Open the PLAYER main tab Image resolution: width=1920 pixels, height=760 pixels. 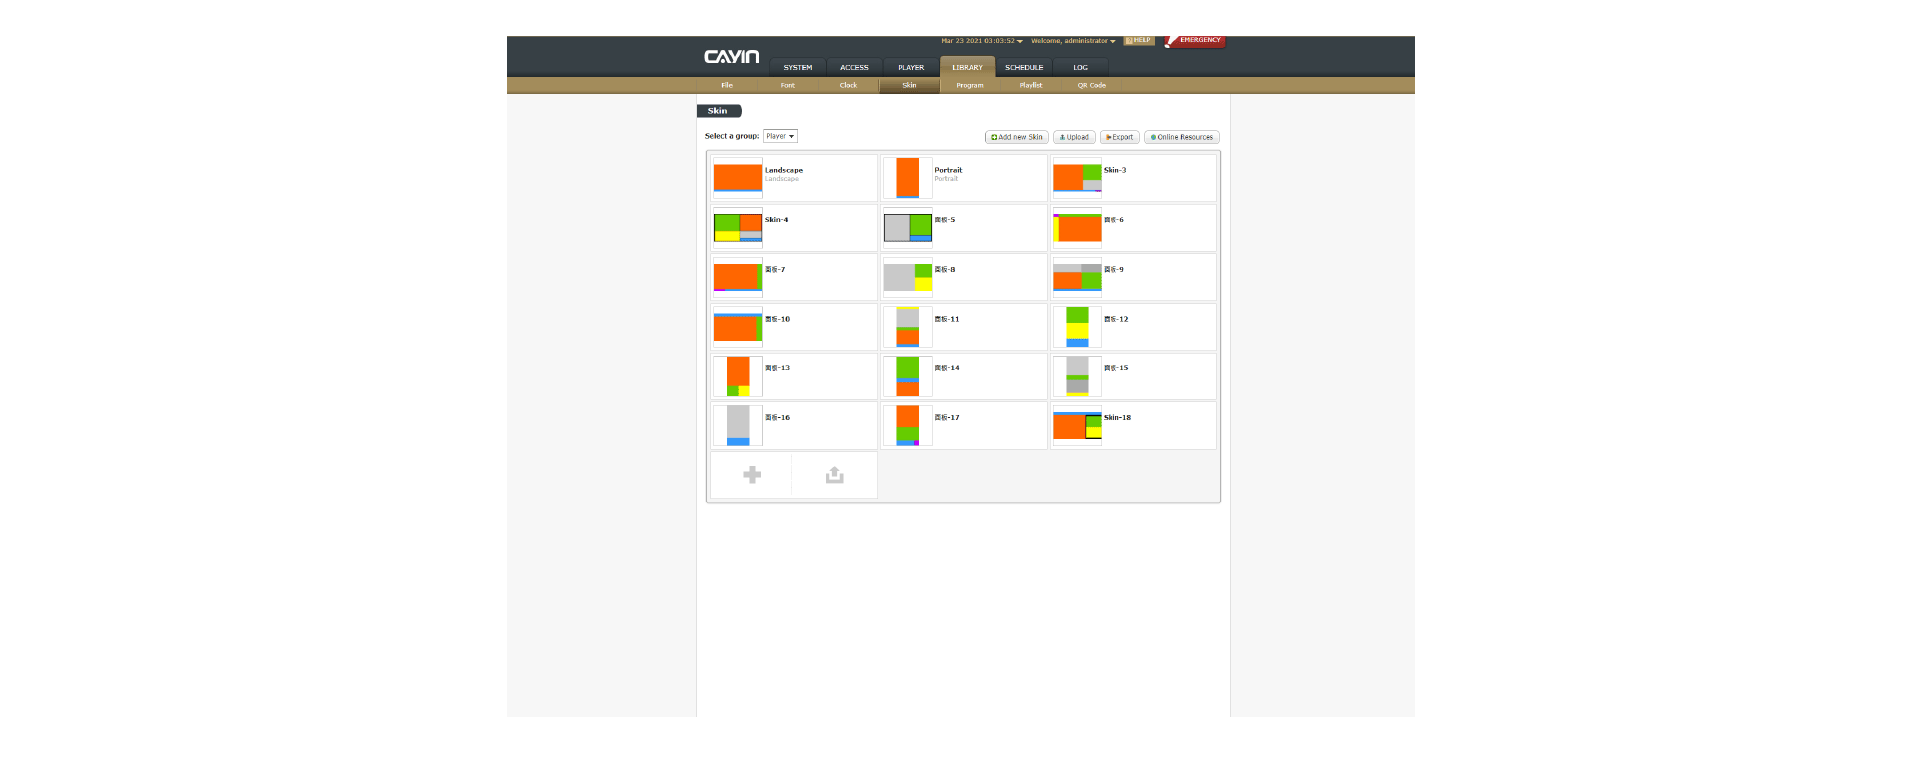pyautogui.click(x=911, y=67)
